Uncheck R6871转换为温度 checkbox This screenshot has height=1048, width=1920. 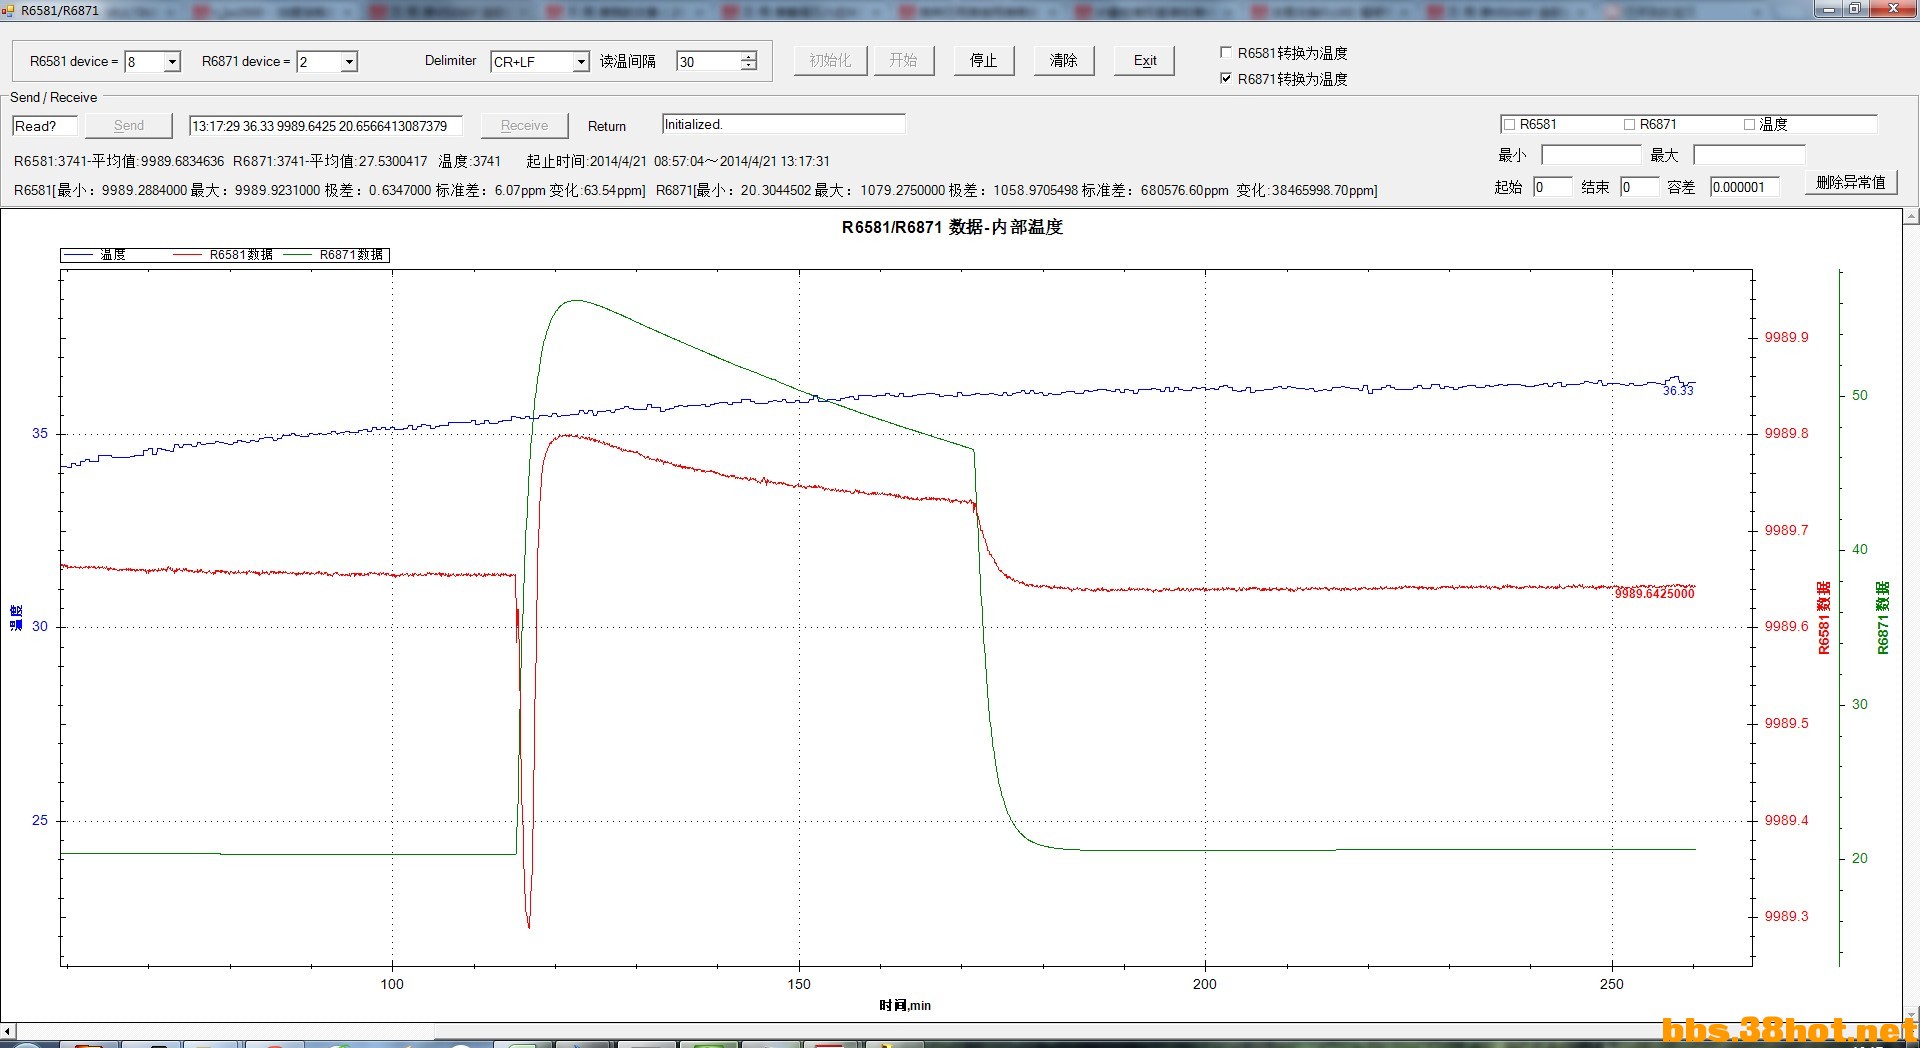[1226, 79]
